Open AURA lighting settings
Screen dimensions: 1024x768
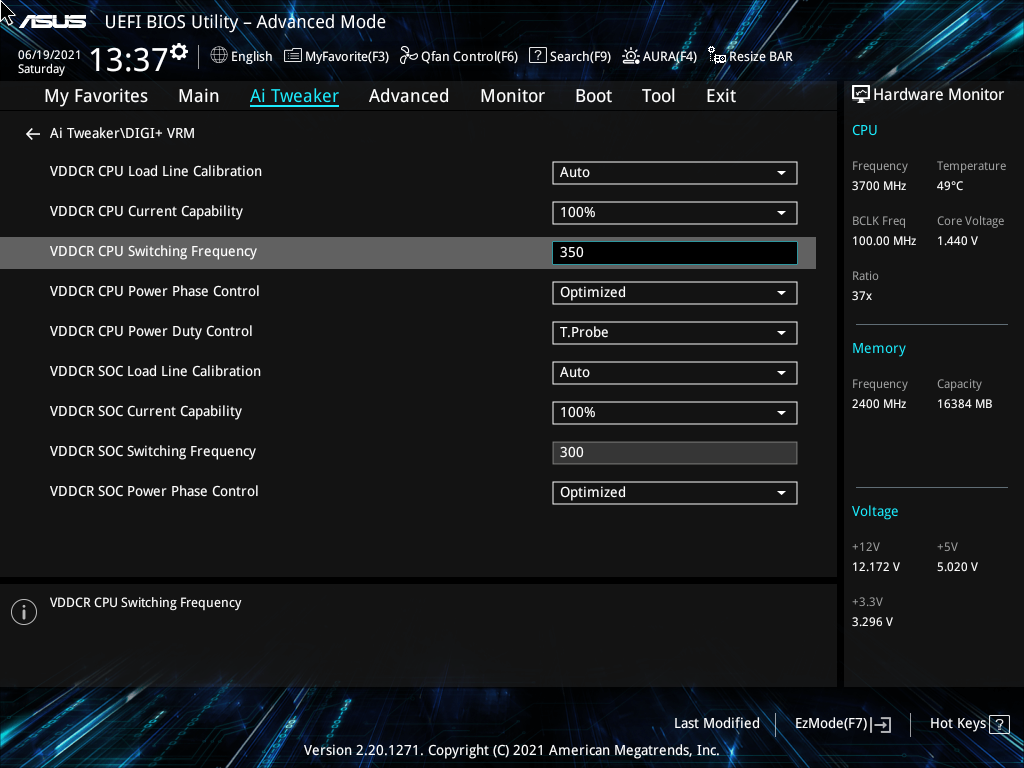pyautogui.click(x=659, y=56)
